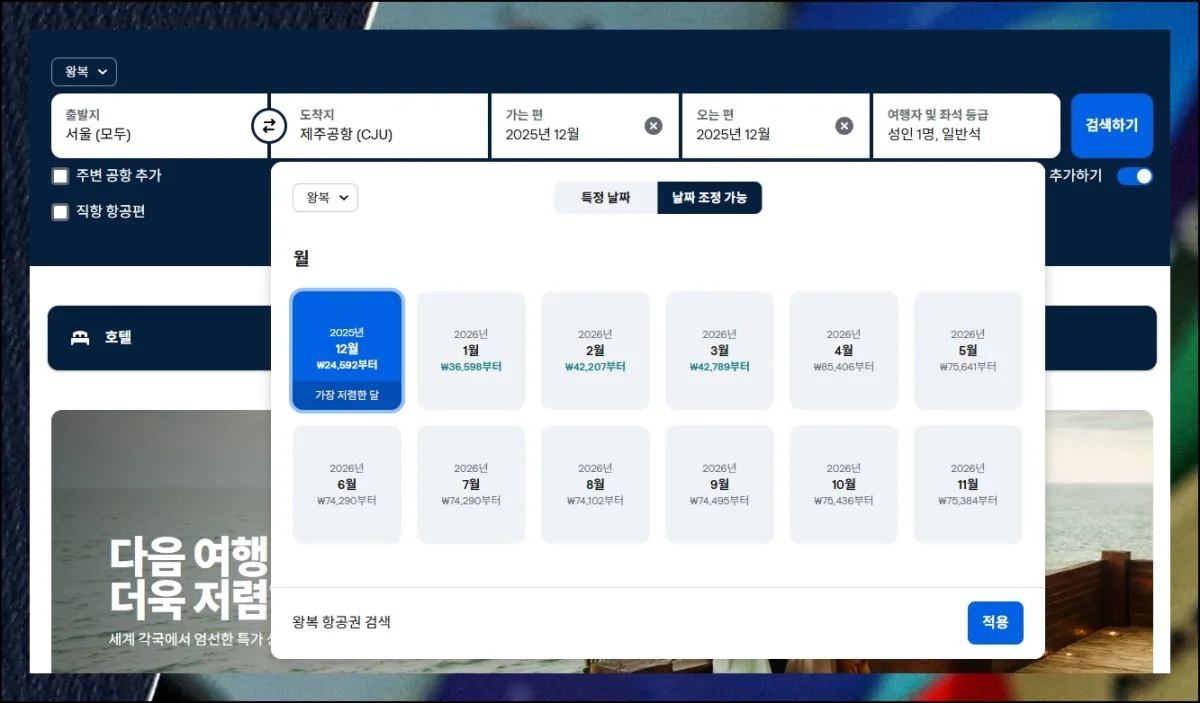Check the 직항 항공편 option
The width and height of the screenshot is (1200, 703).
(61, 212)
